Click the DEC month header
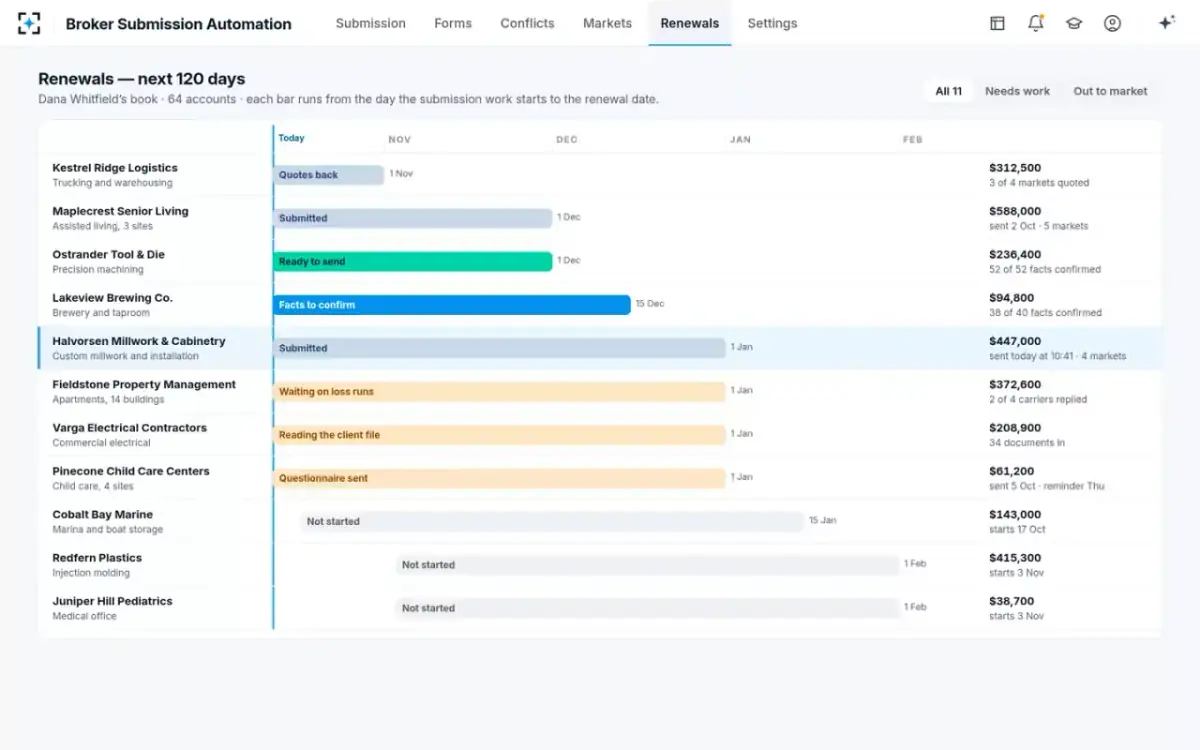Viewport: 1200px width, 750px height. click(x=567, y=140)
